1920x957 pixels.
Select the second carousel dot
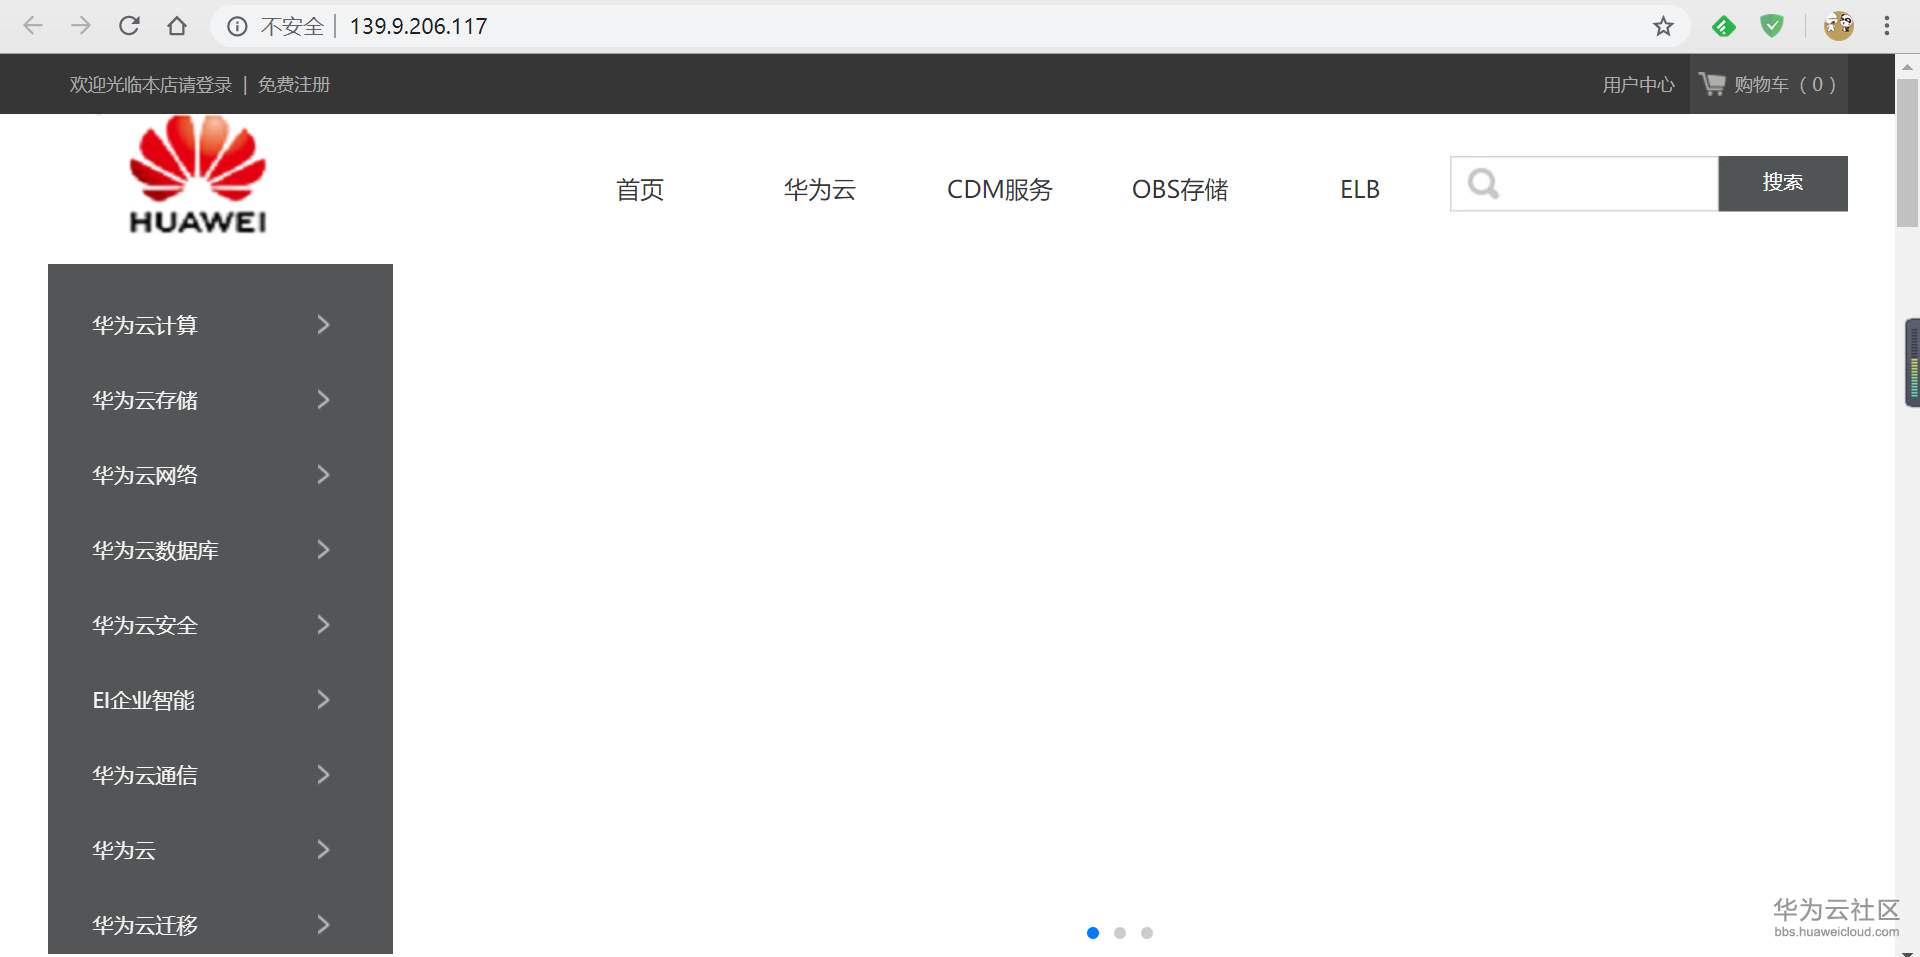point(1120,933)
